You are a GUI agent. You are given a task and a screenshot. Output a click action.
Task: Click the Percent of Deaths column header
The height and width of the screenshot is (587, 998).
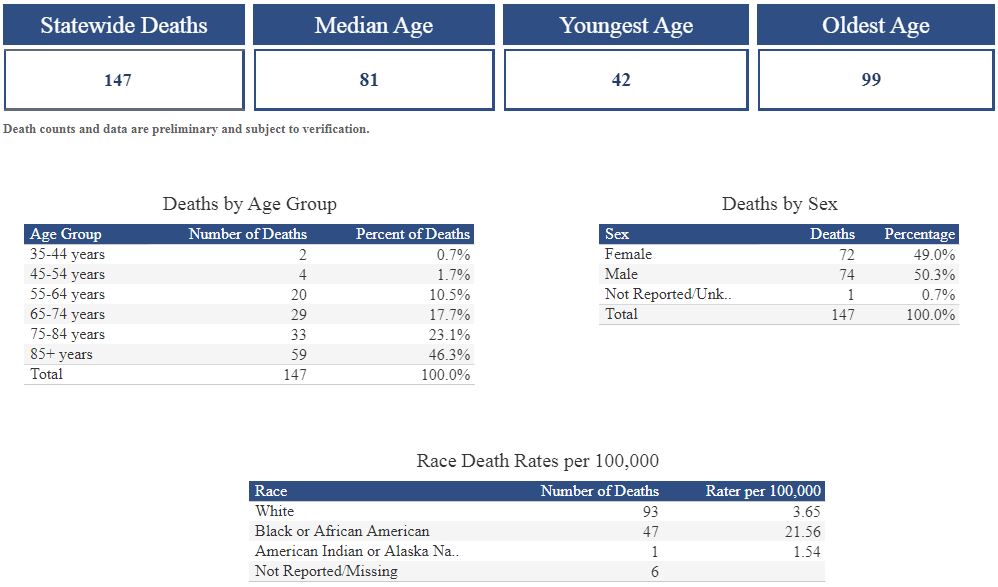(x=412, y=234)
